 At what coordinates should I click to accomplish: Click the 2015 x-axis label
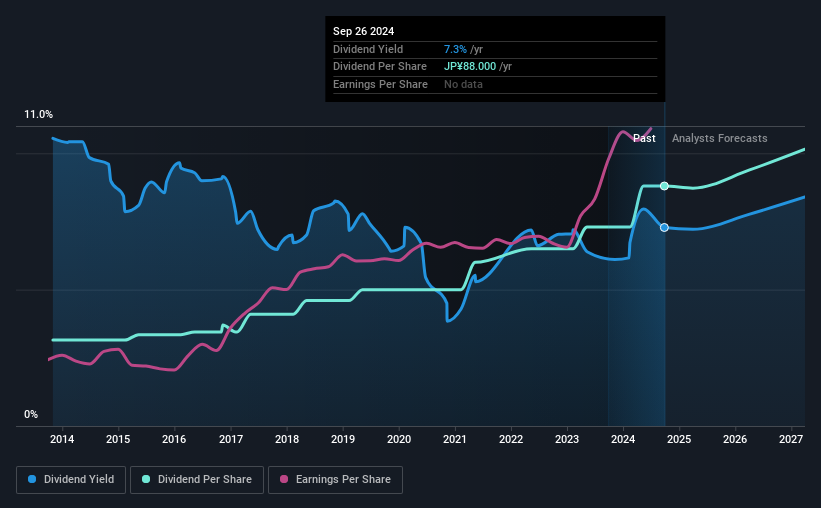click(x=118, y=439)
